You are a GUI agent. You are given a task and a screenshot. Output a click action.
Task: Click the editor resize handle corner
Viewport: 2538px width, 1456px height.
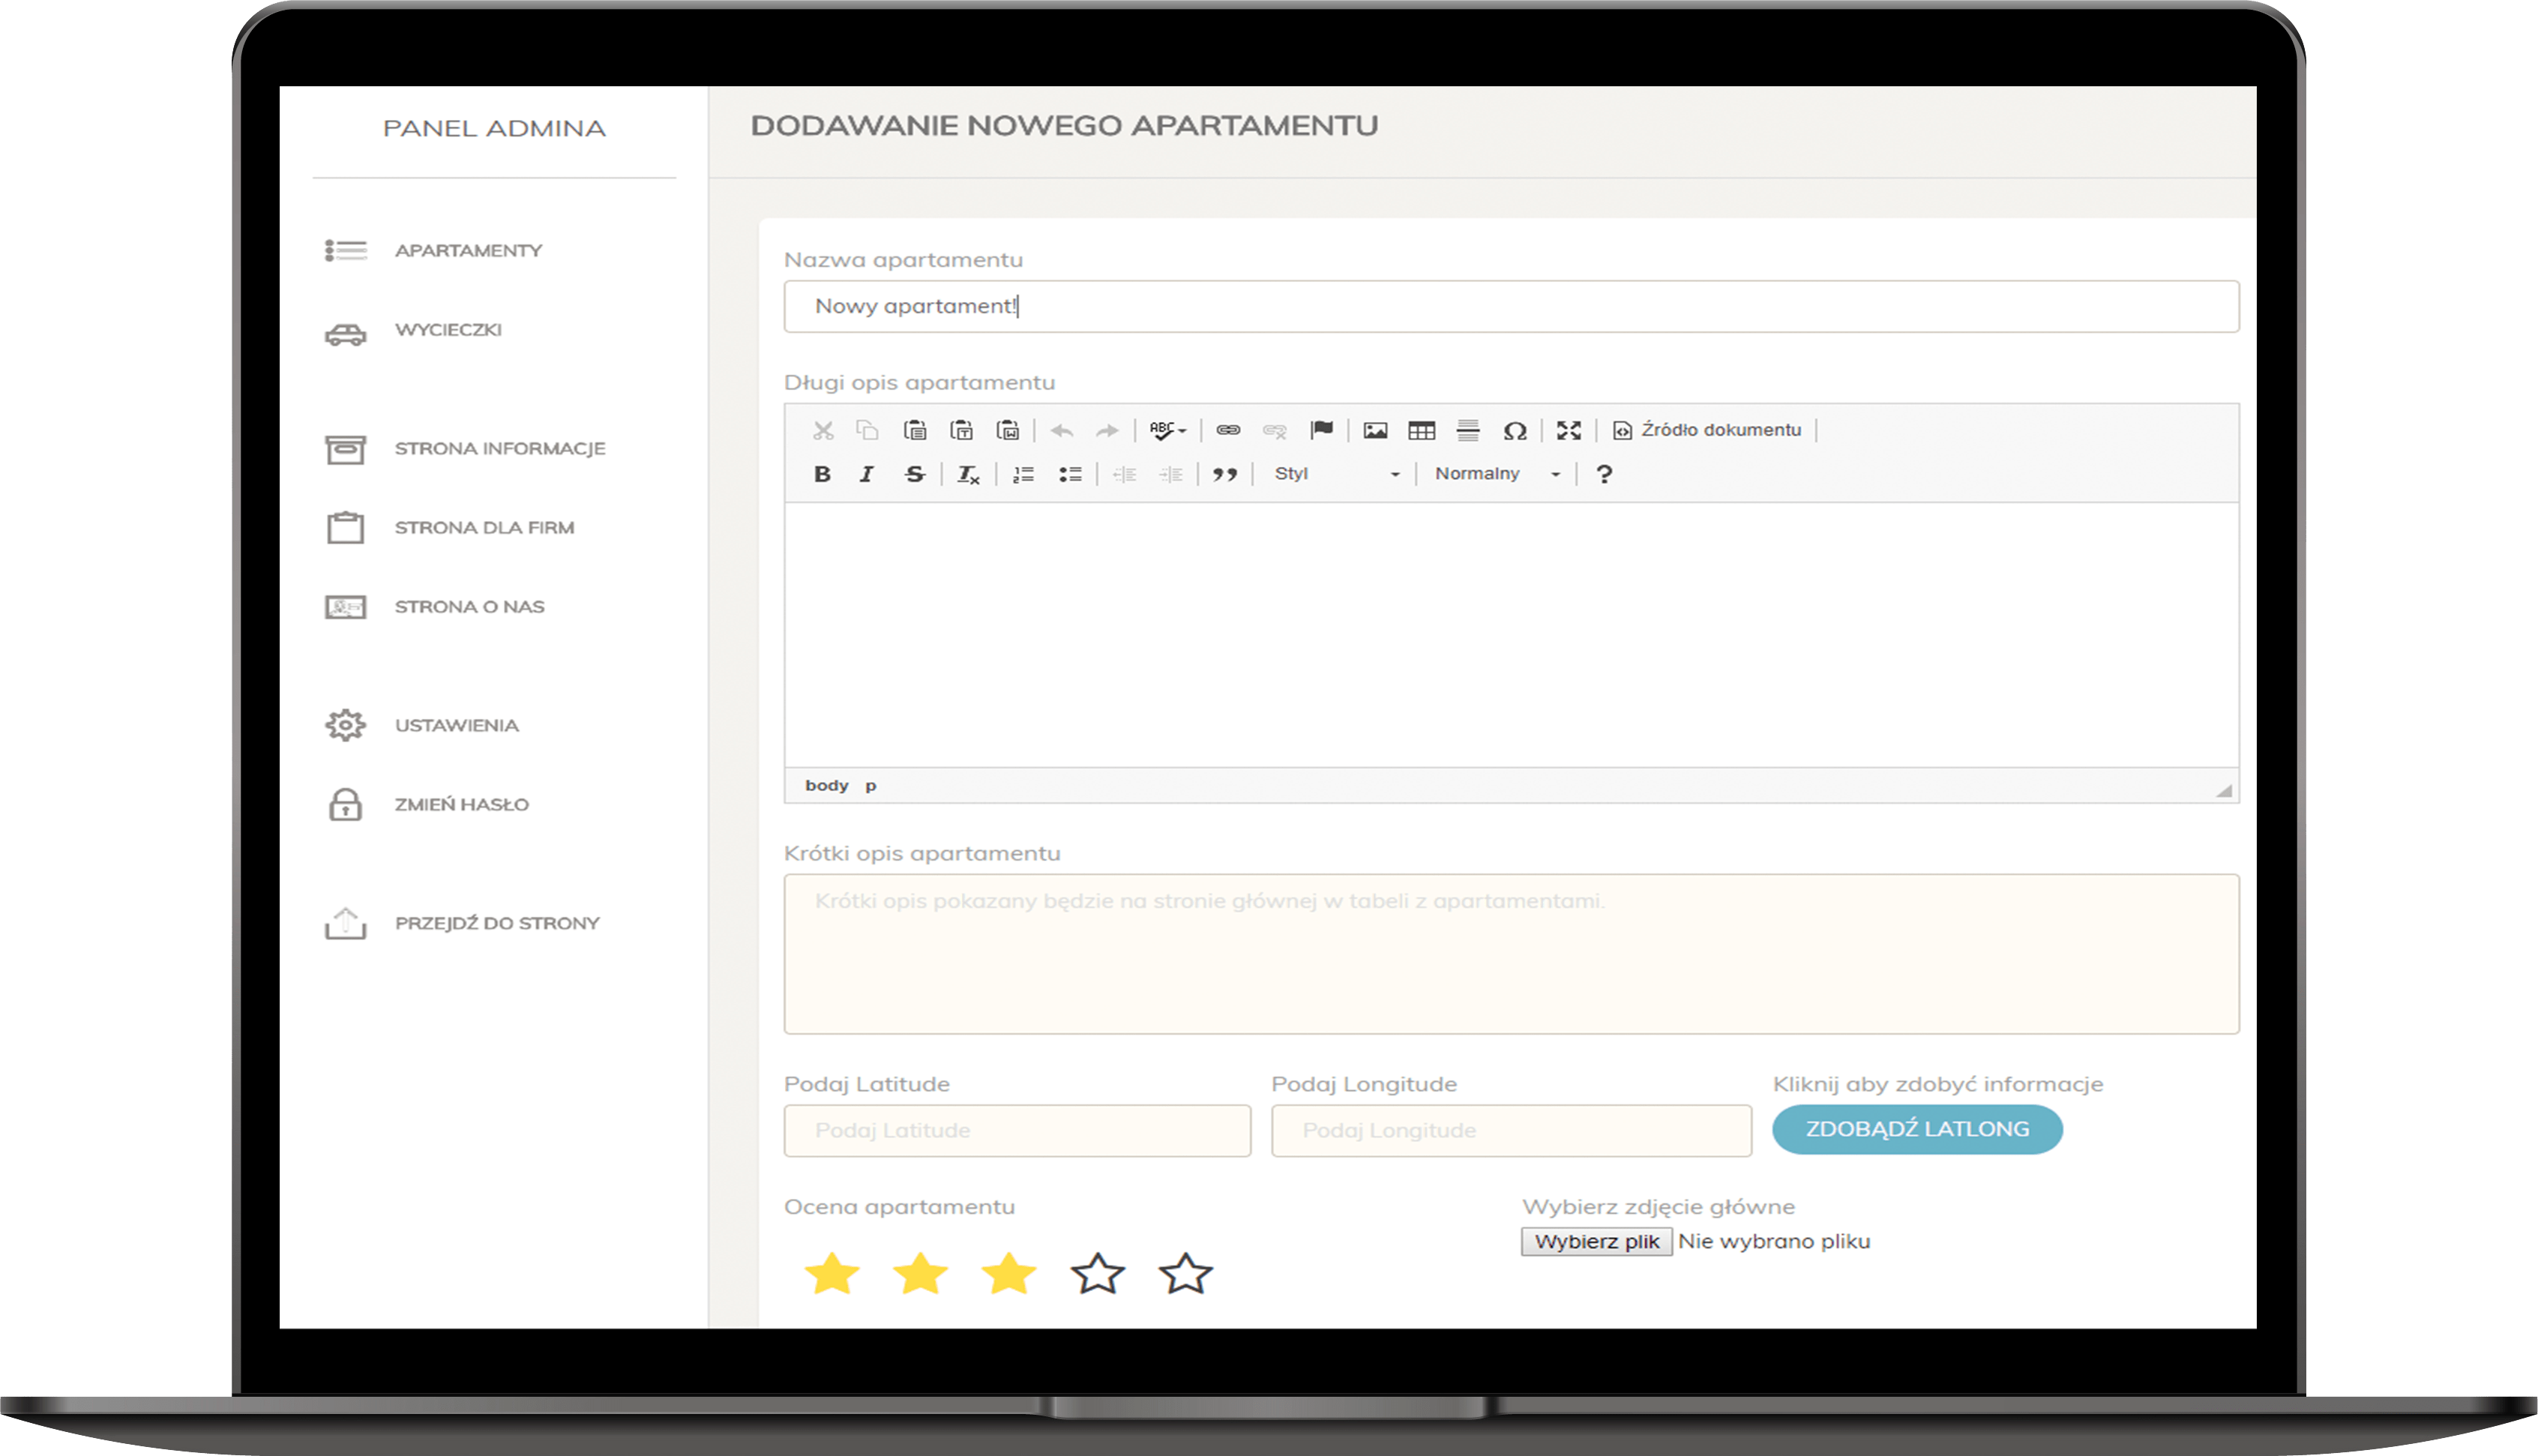click(x=2224, y=790)
